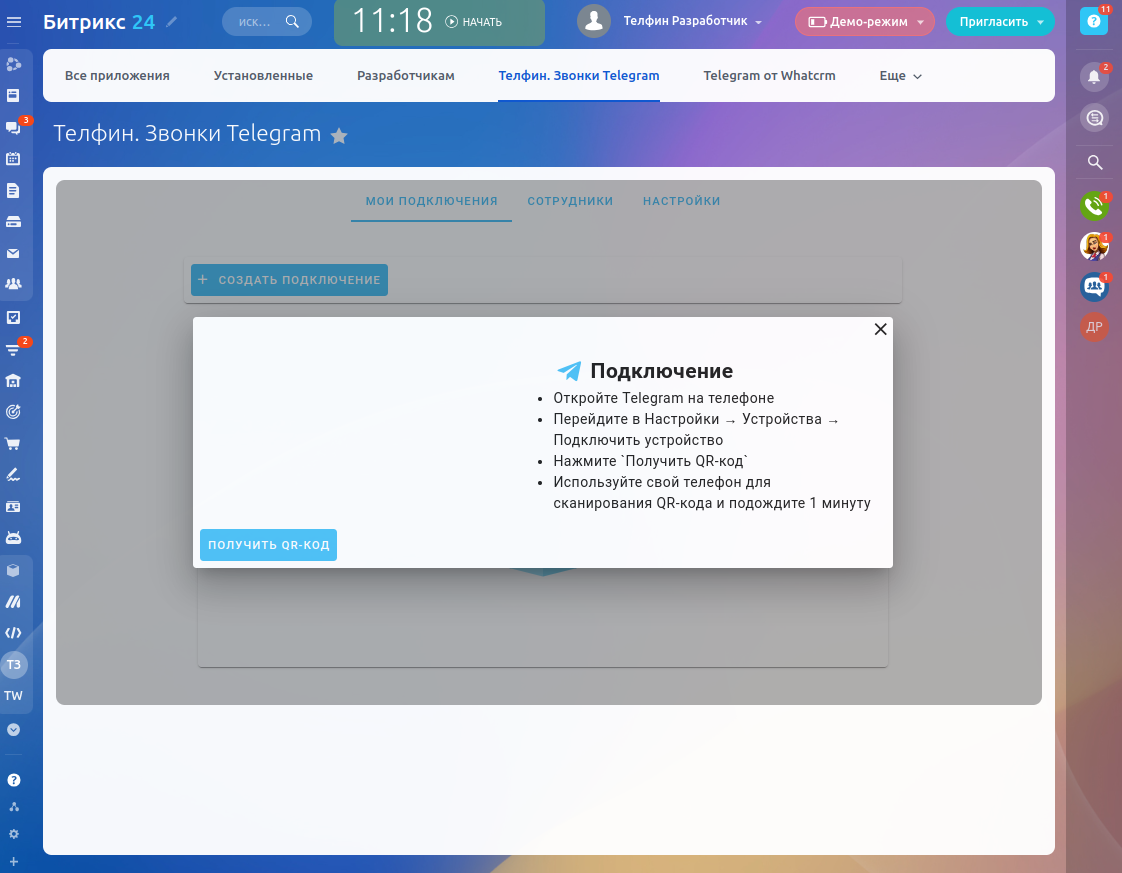Click right panel search magnifier

click(x=1094, y=162)
